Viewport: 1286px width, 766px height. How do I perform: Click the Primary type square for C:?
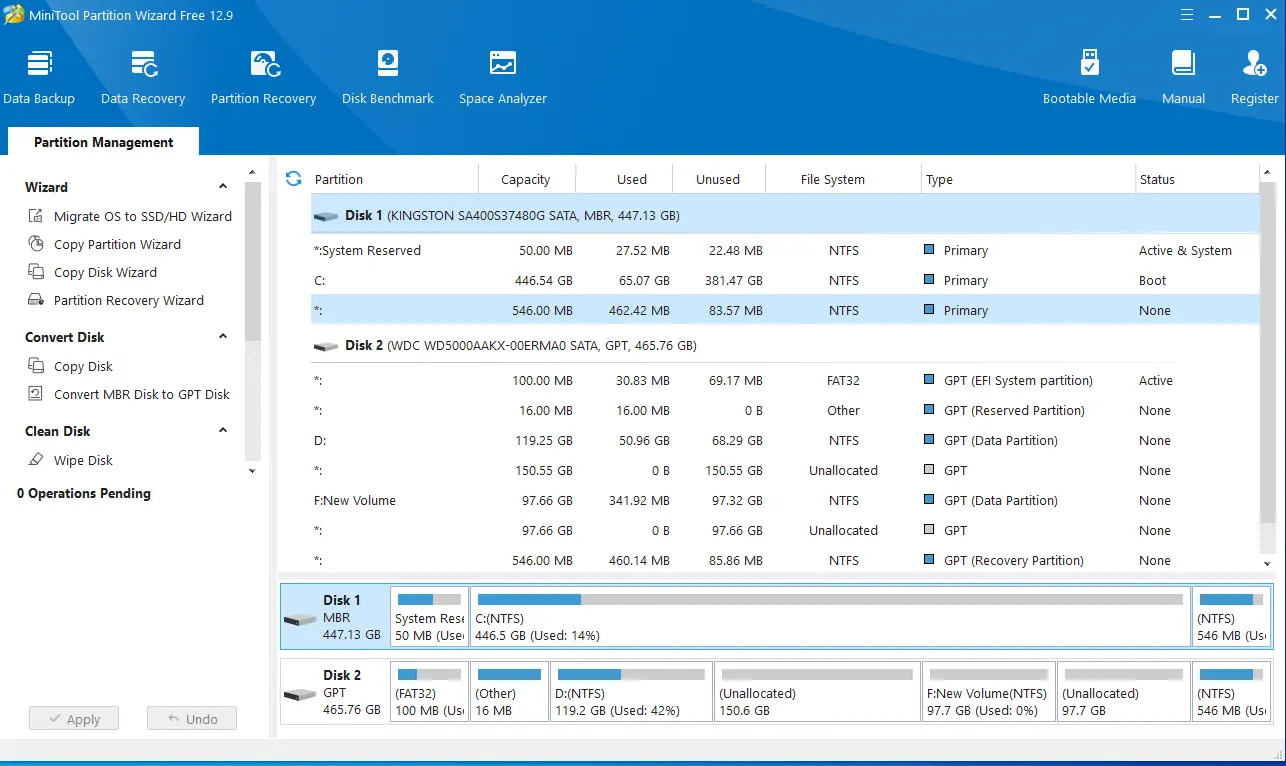click(x=930, y=280)
